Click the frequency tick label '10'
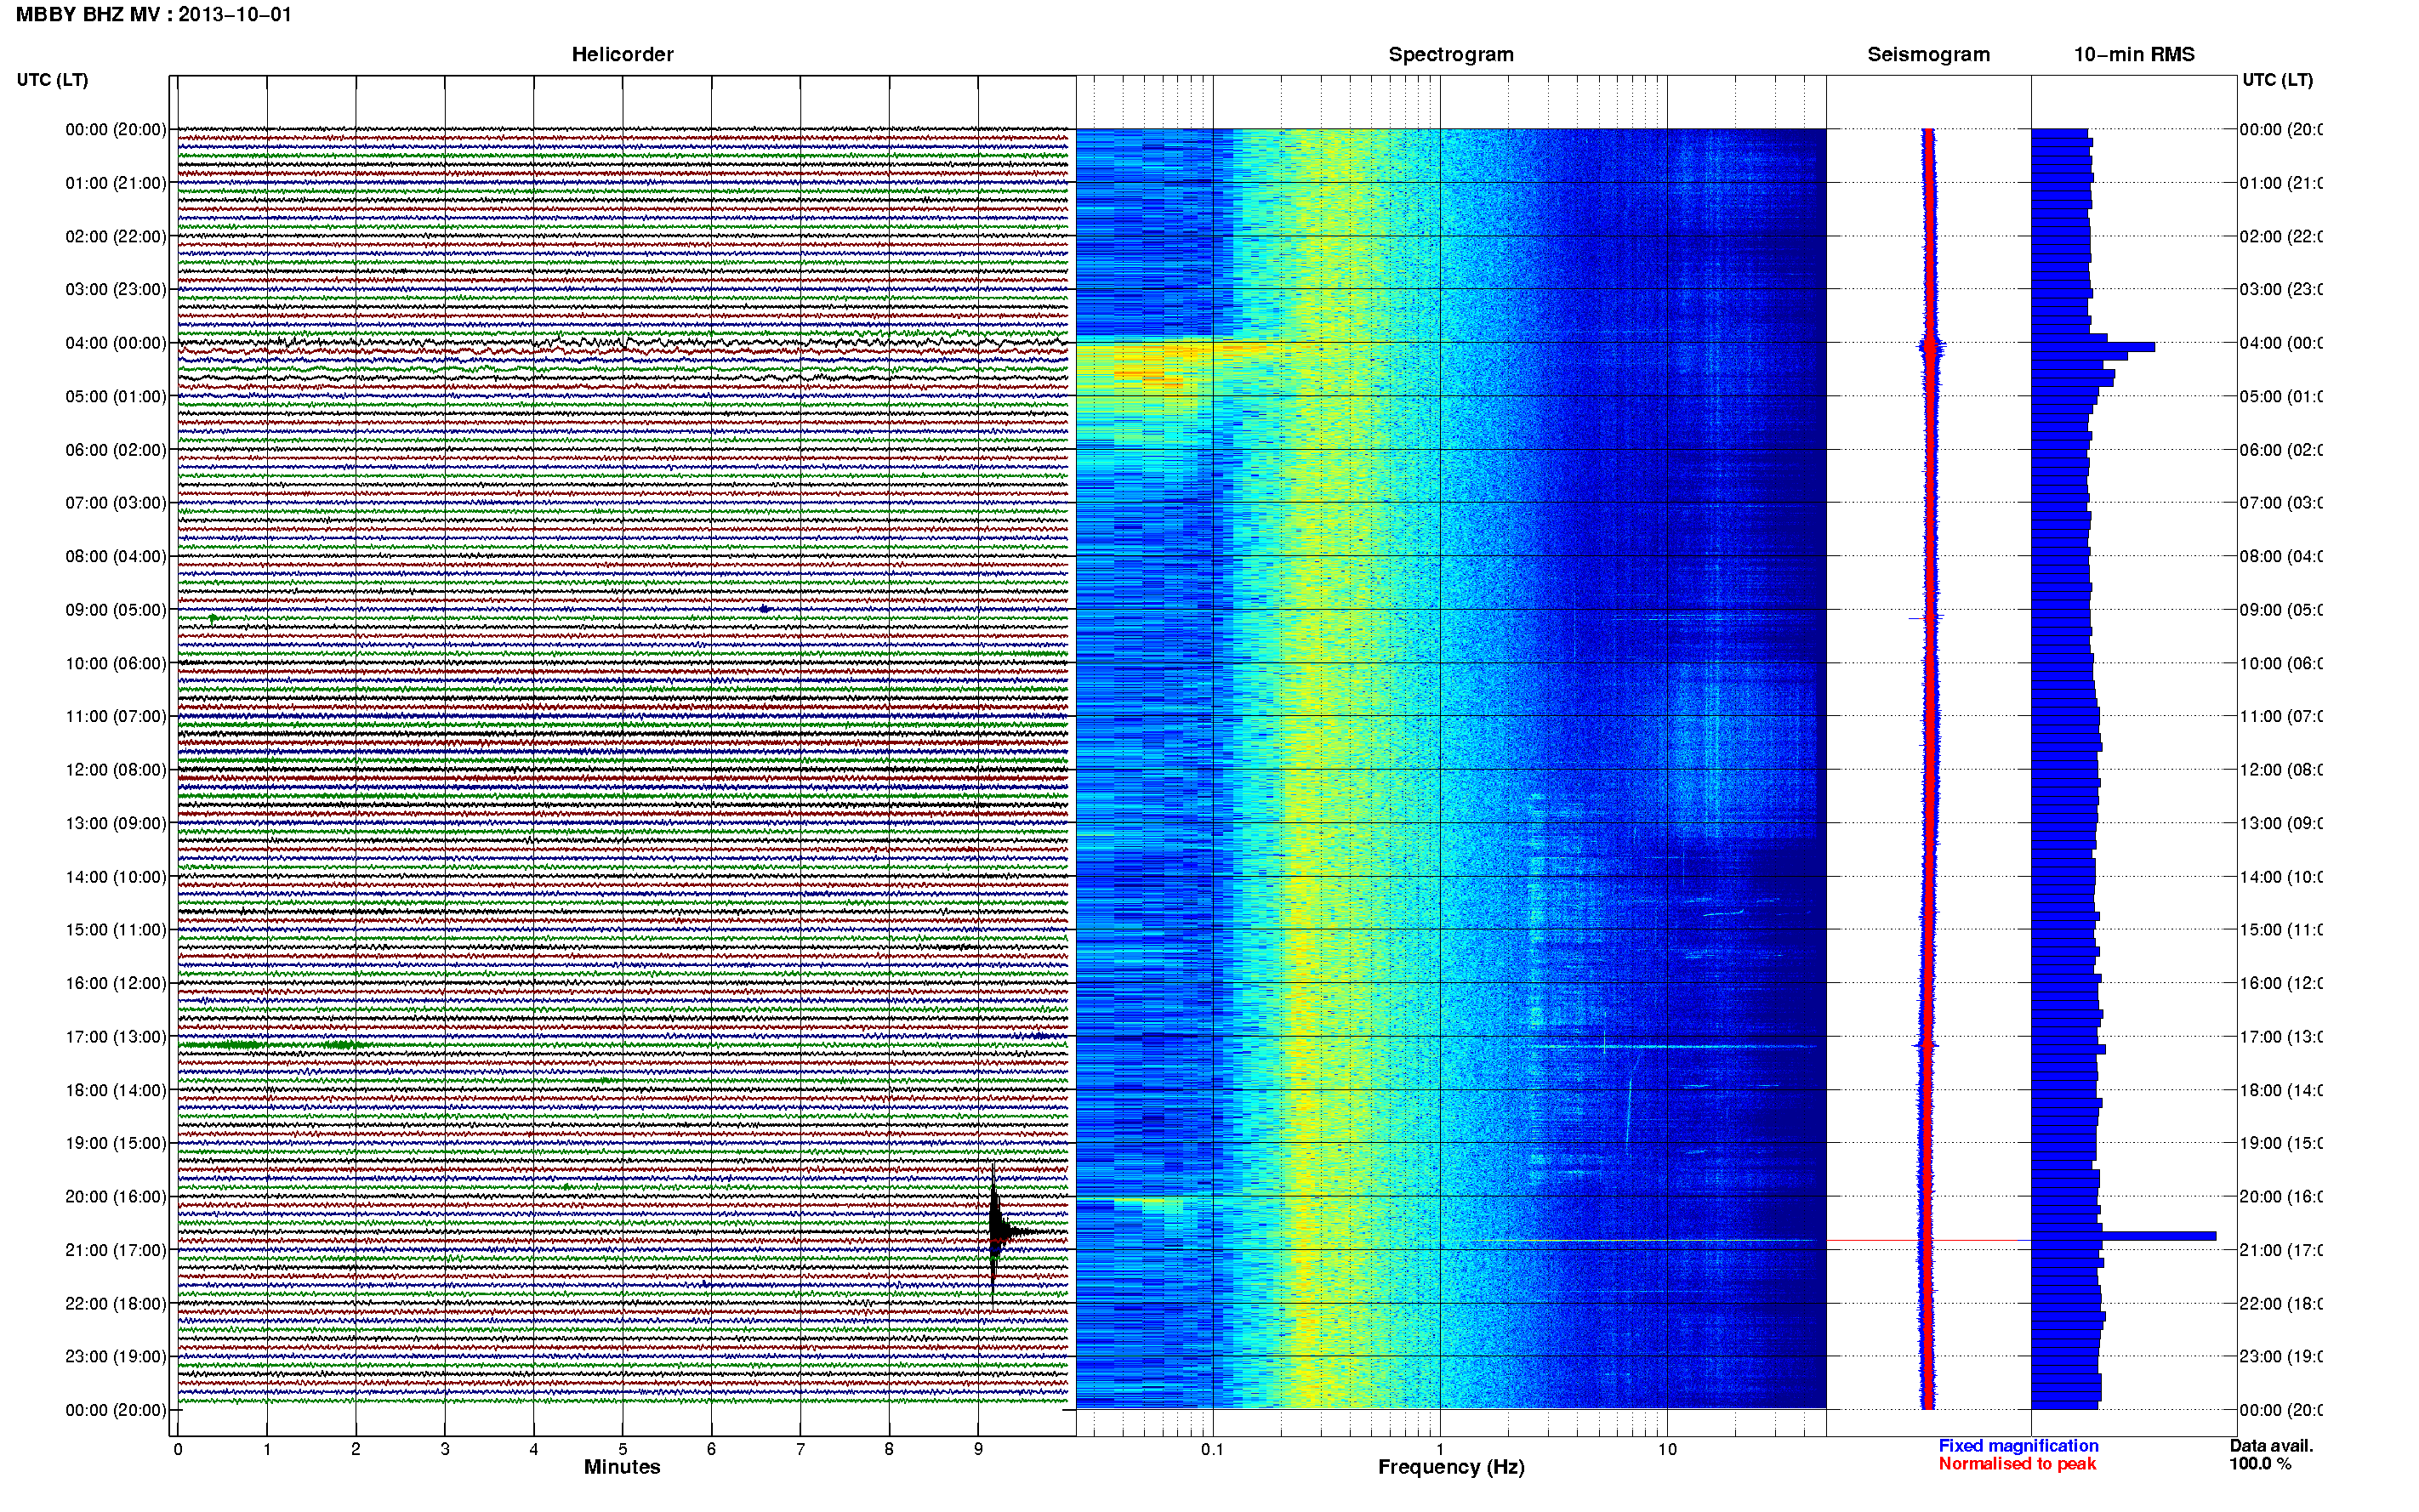Image resolution: width=2419 pixels, height=1512 pixels. pos(1667,1449)
